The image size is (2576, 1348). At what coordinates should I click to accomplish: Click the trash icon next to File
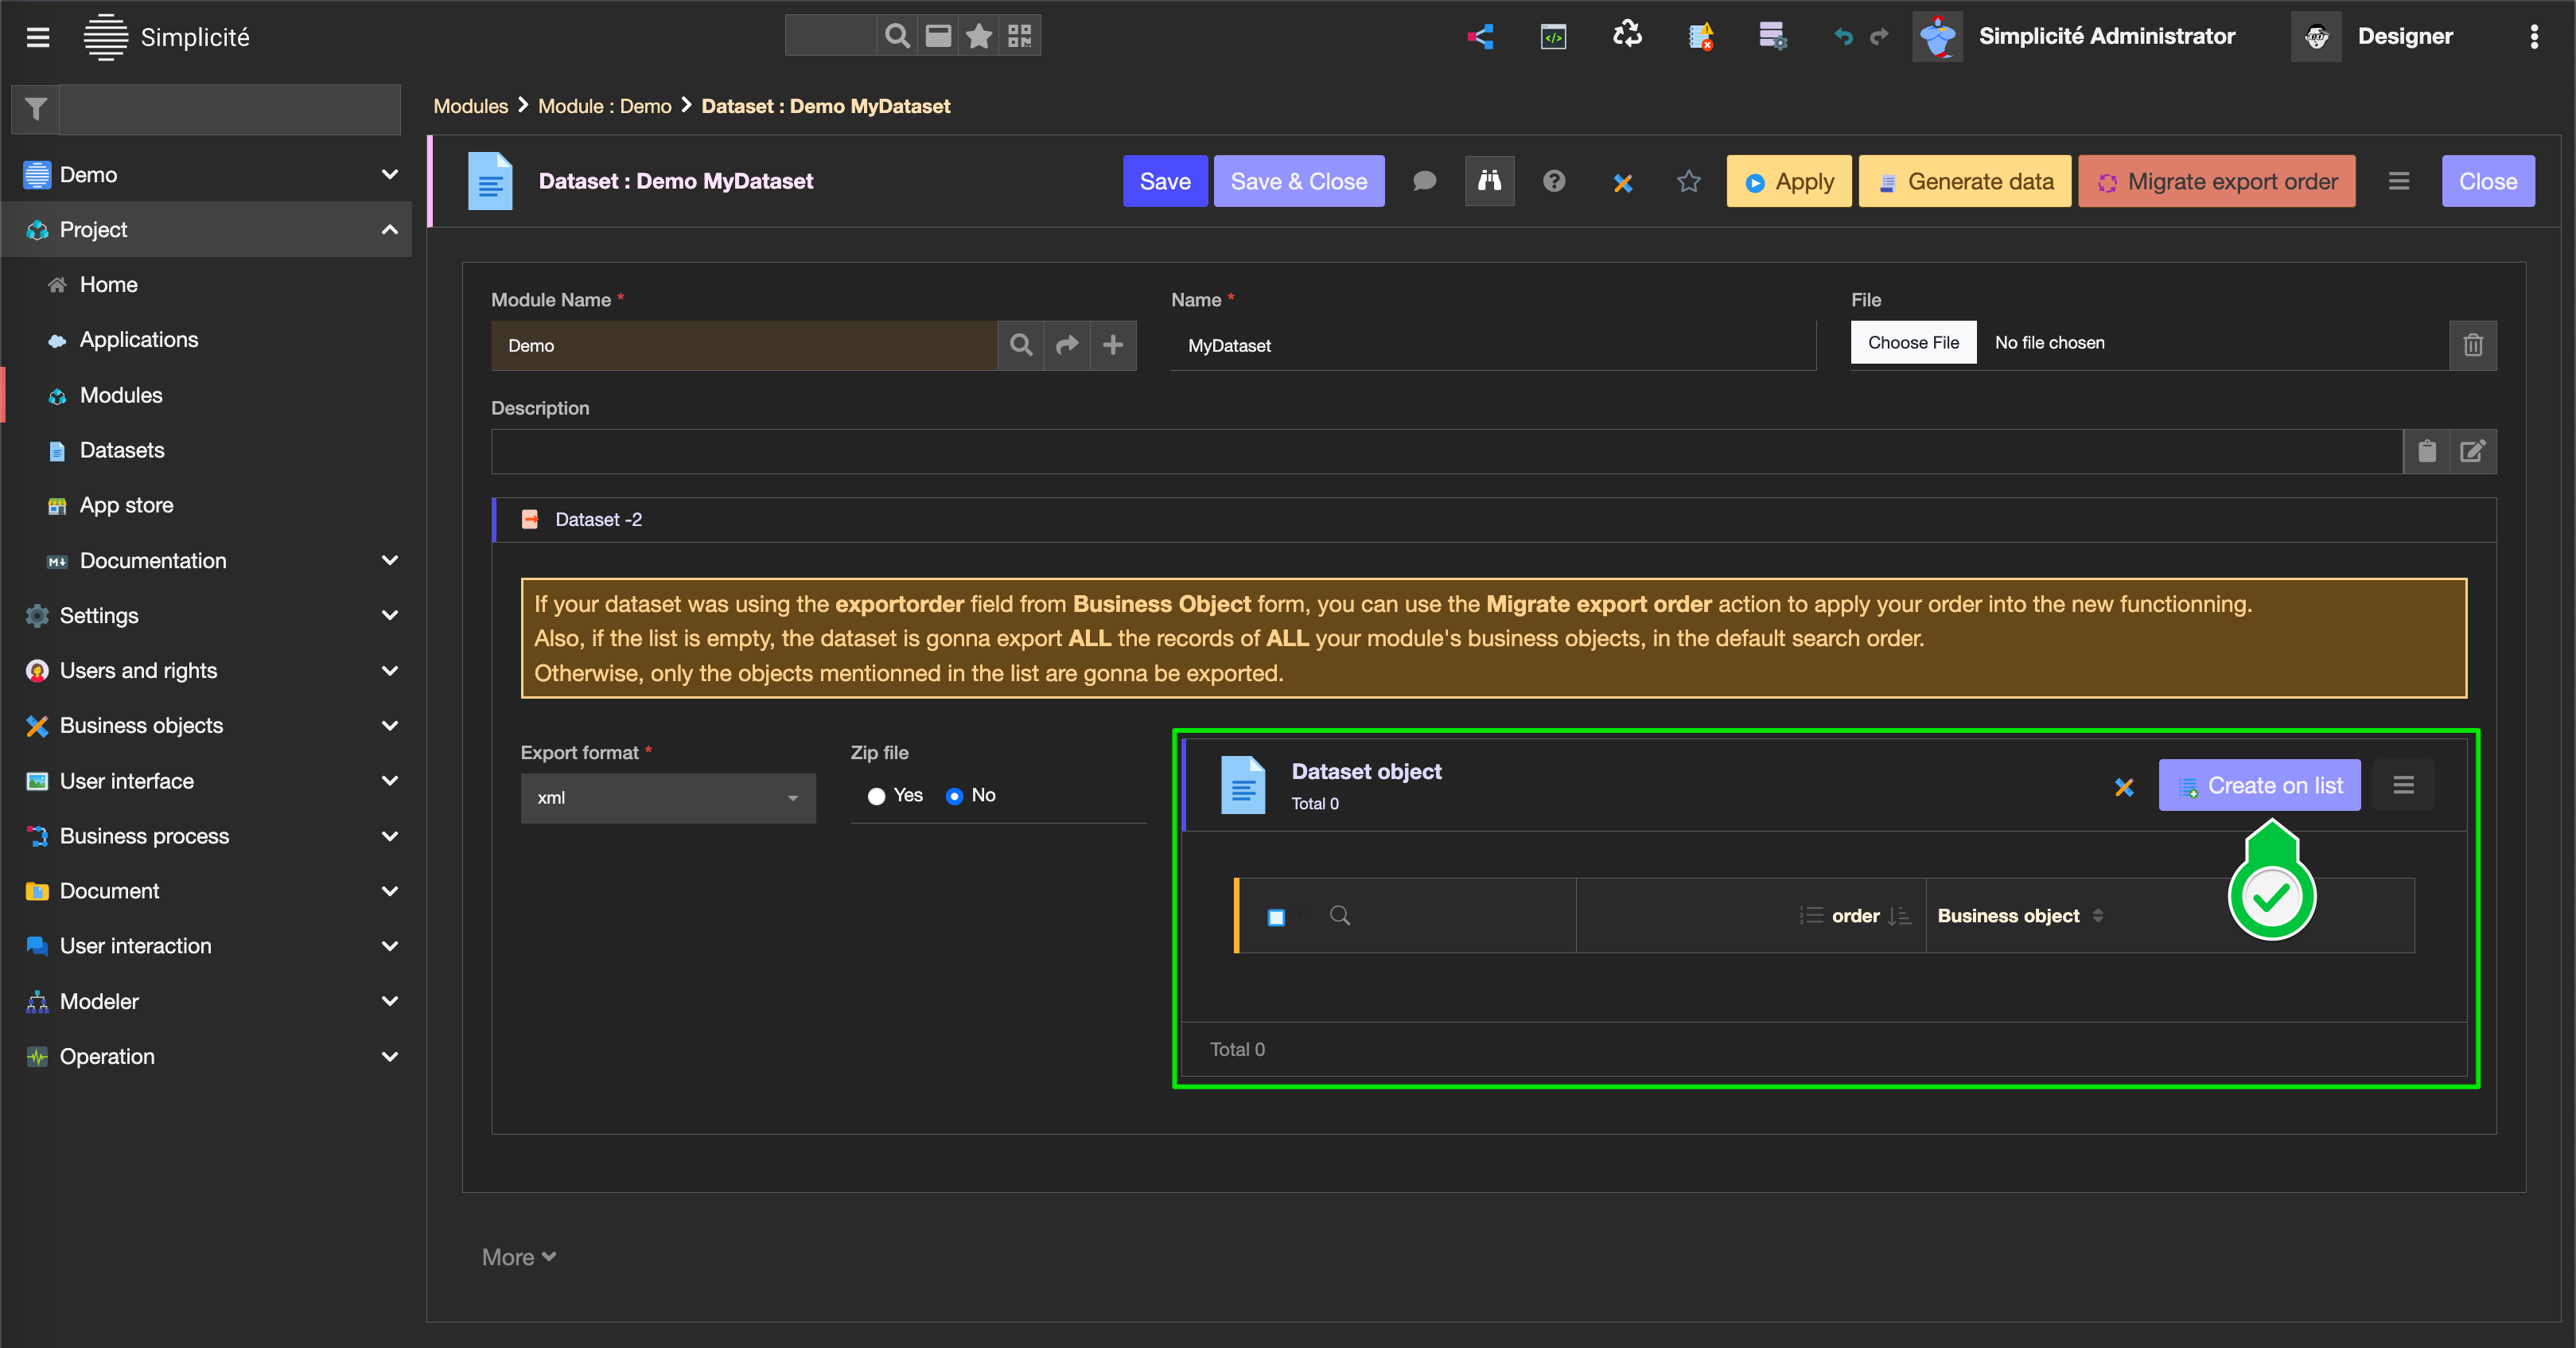pyautogui.click(x=2472, y=345)
